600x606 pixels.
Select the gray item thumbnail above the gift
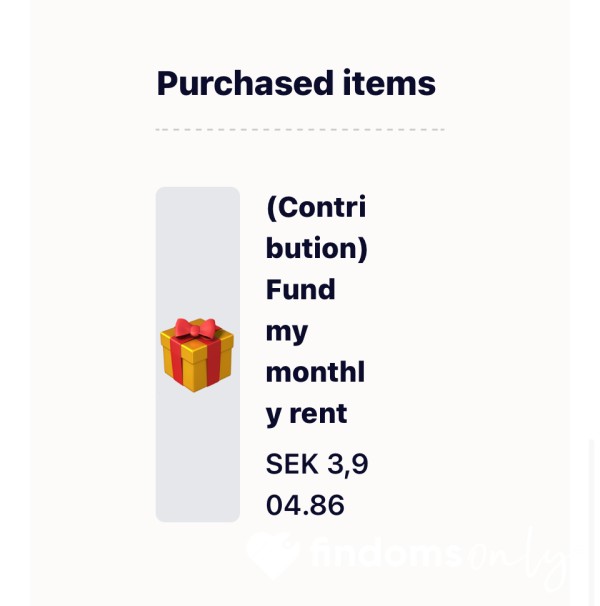[198, 251]
